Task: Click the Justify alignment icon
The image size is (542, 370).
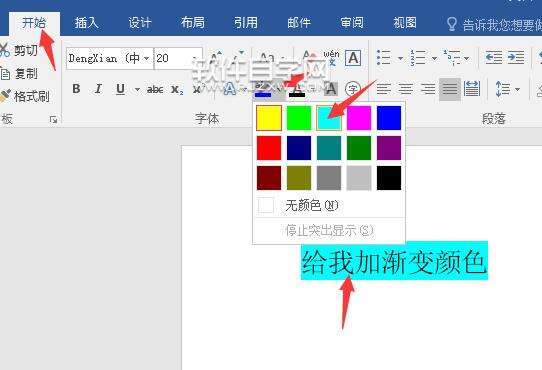Action: tap(450, 89)
